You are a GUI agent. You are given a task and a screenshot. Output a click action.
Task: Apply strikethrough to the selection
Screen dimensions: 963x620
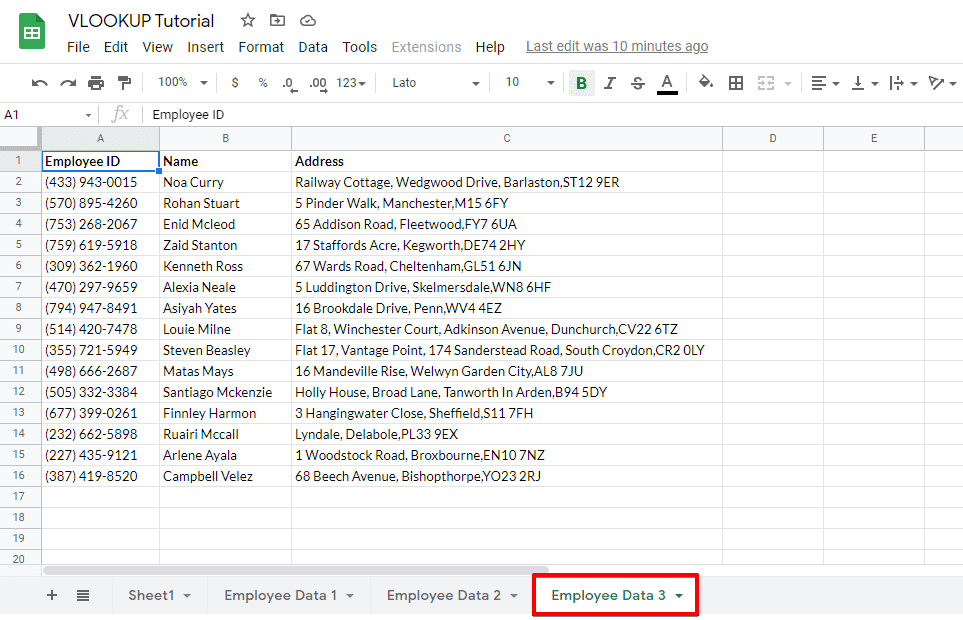coord(638,83)
